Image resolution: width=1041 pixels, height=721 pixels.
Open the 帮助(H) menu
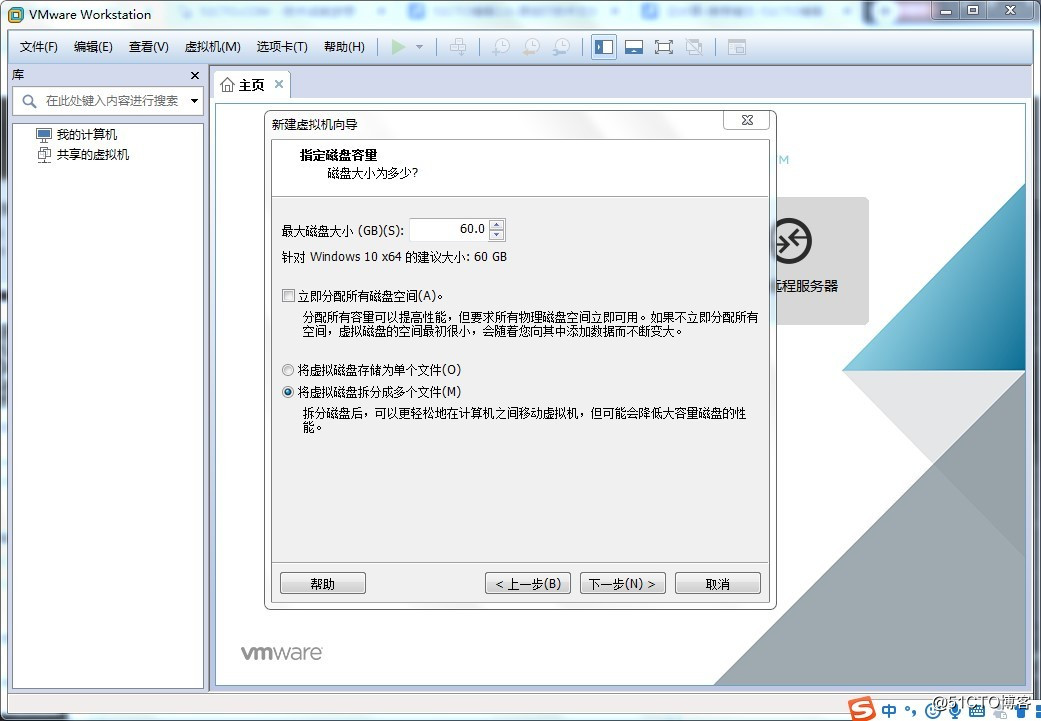tap(344, 46)
